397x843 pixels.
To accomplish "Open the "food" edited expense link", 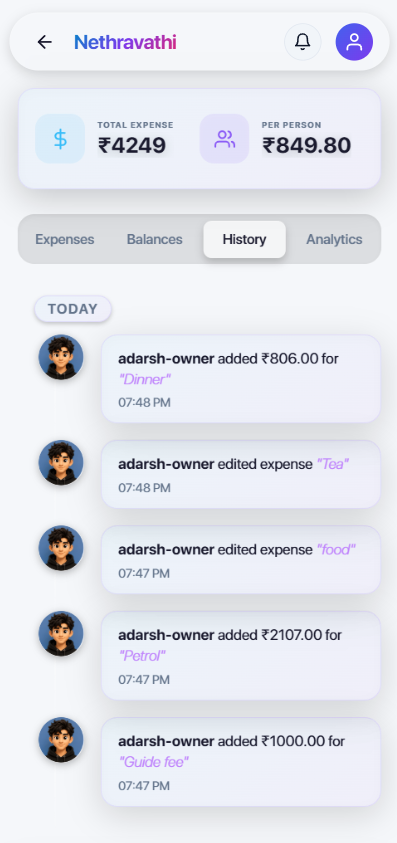I will coord(336,549).
